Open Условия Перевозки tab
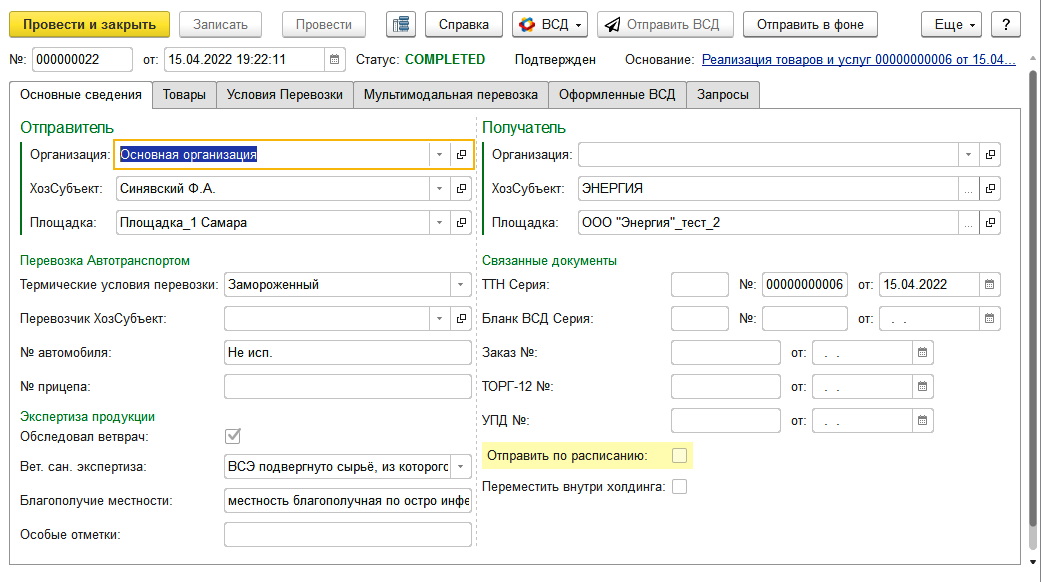The width and height of the screenshot is (1041, 582). coord(285,95)
